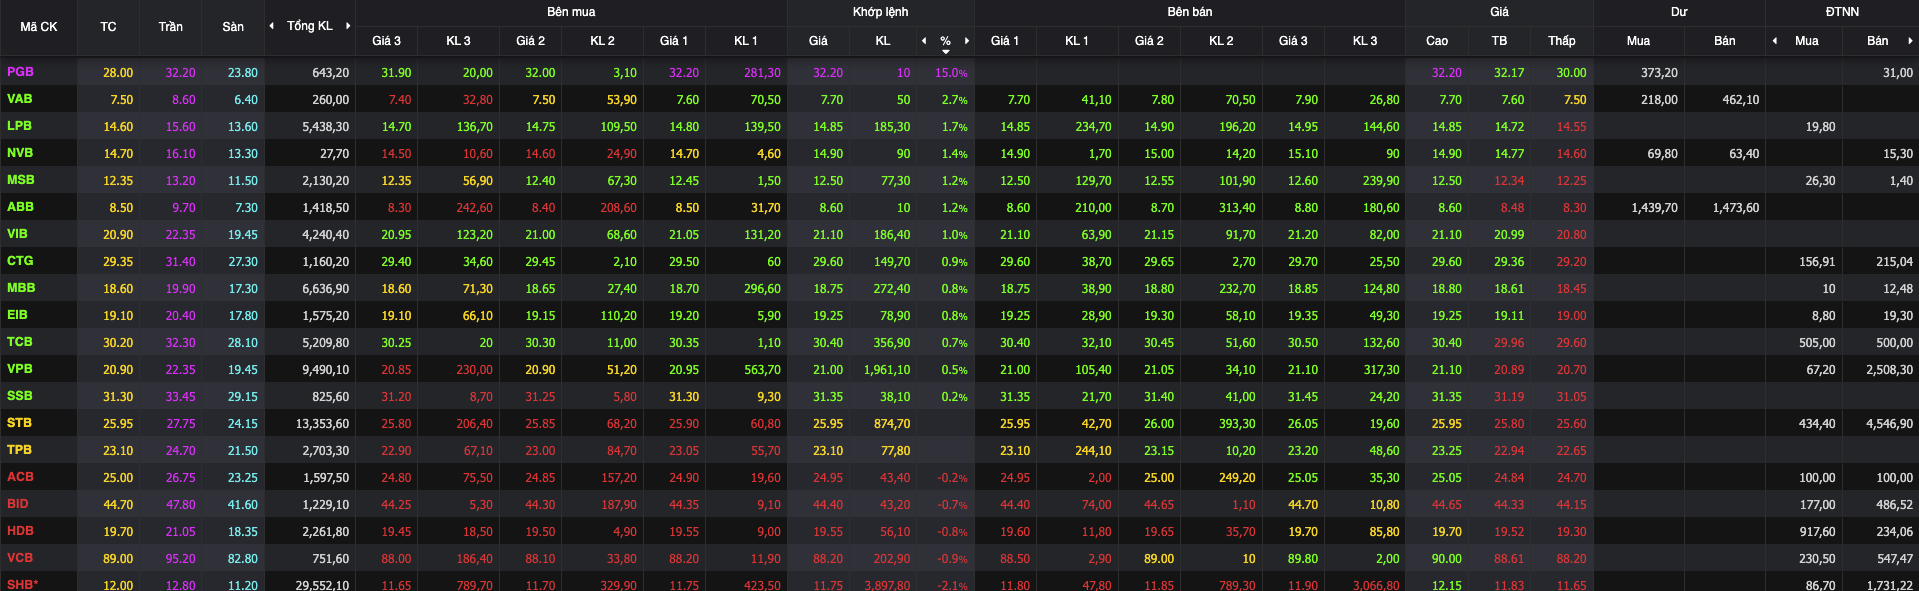Open the TCB stock symbol
Viewport: 1919px width, 591px height.
(x=20, y=342)
